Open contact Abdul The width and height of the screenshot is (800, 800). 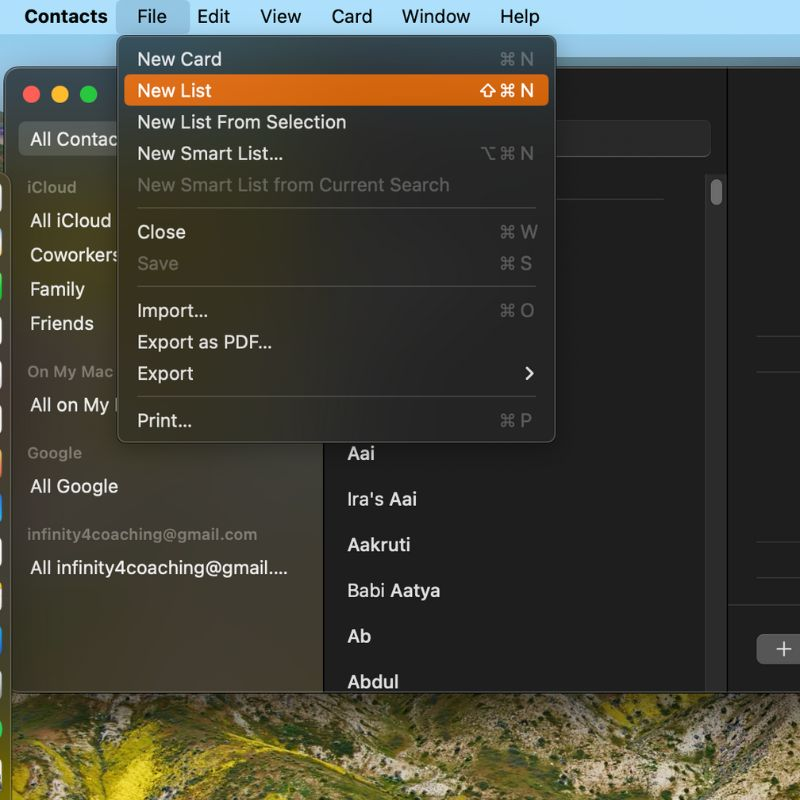(x=373, y=682)
